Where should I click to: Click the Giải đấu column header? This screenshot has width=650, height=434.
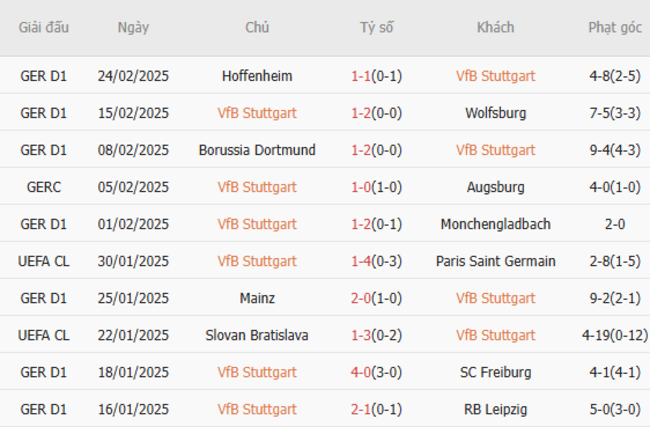pyautogui.click(x=44, y=27)
